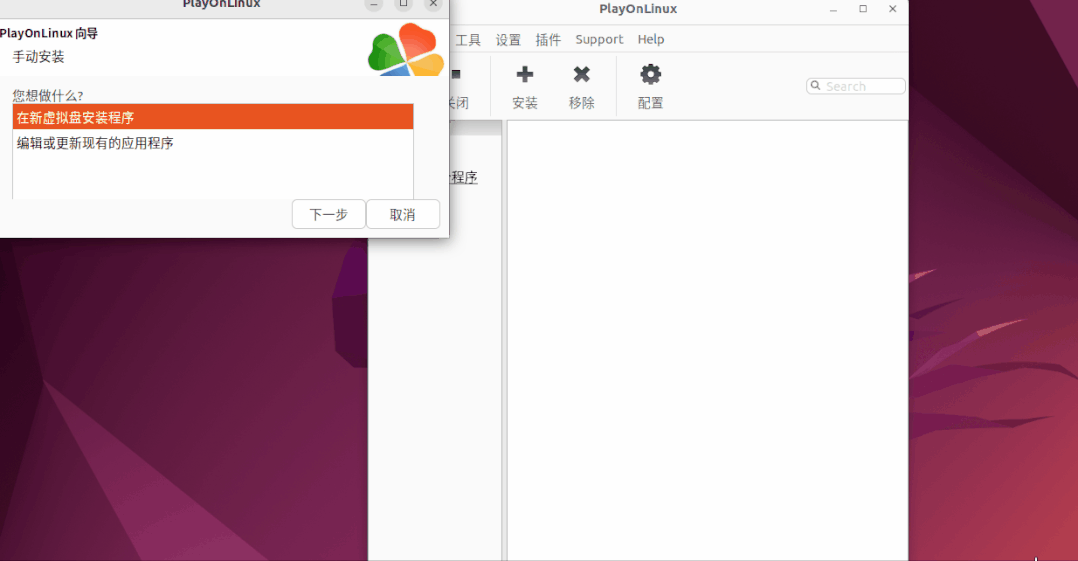This screenshot has width=1078, height=561.
Task: Click the 取消 button in wizard
Action: [x=403, y=214]
